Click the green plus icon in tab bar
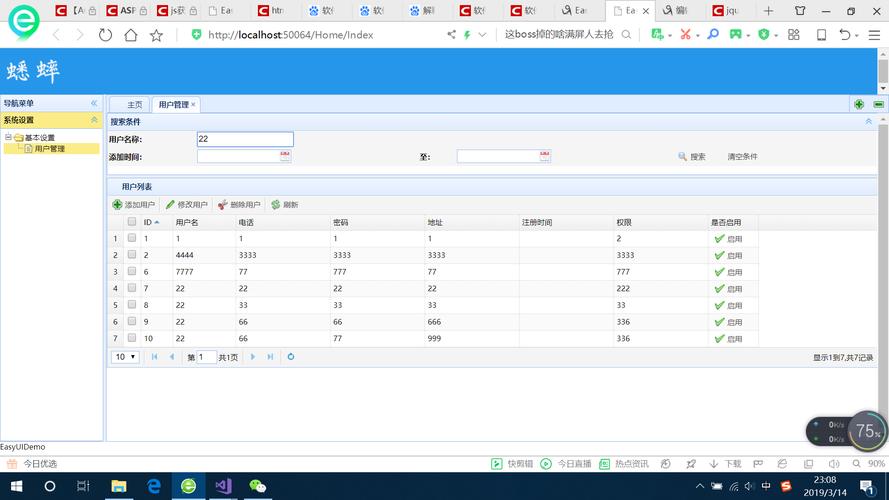This screenshot has width=889, height=500. pos(859,104)
